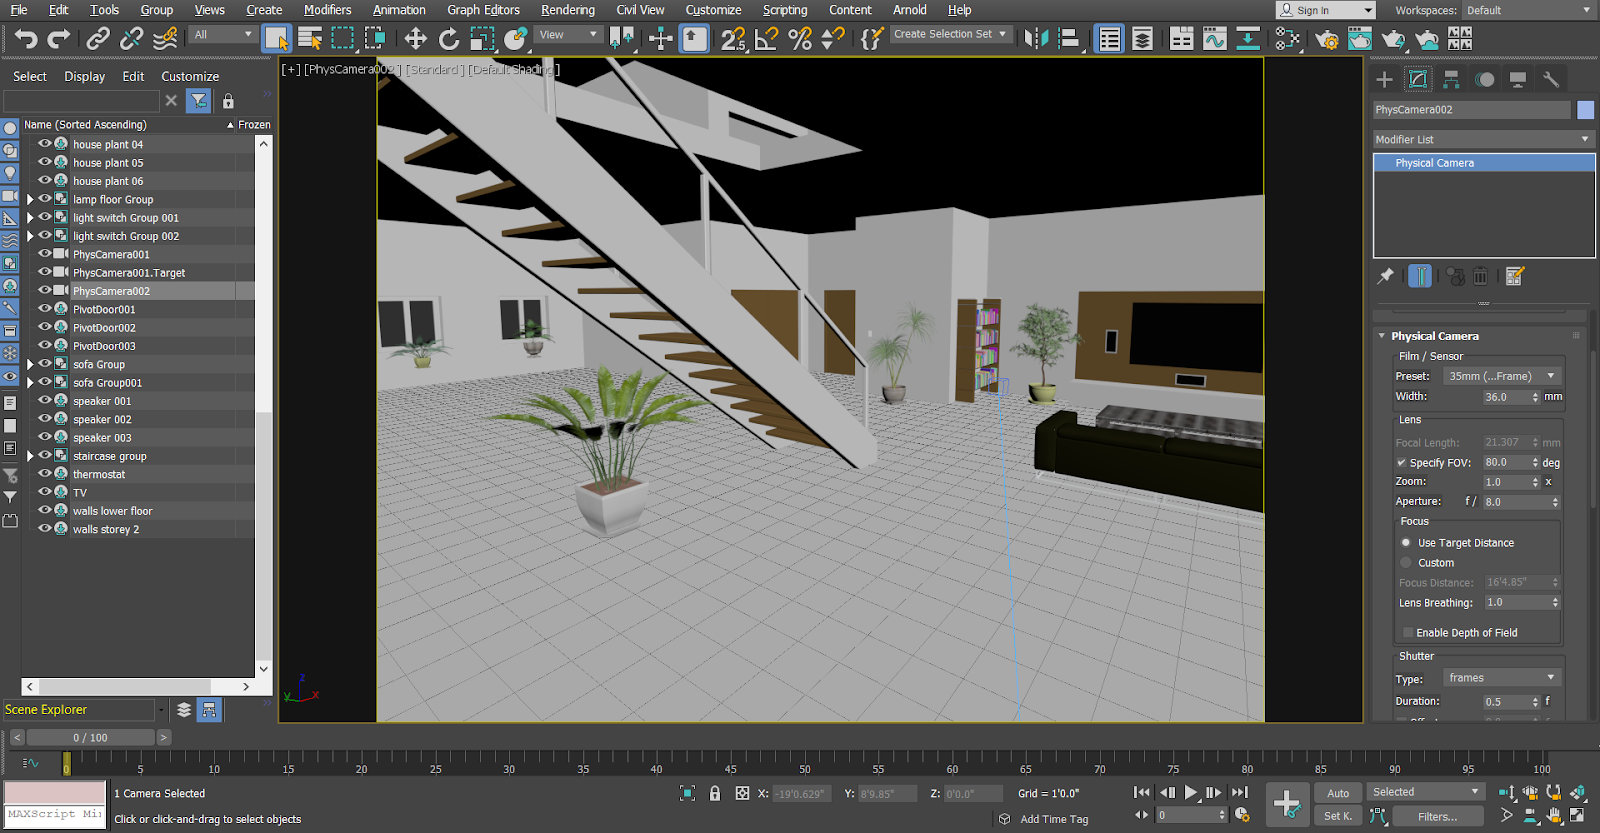Click the X coordinate input field
The height and width of the screenshot is (833, 1600).
click(x=800, y=793)
